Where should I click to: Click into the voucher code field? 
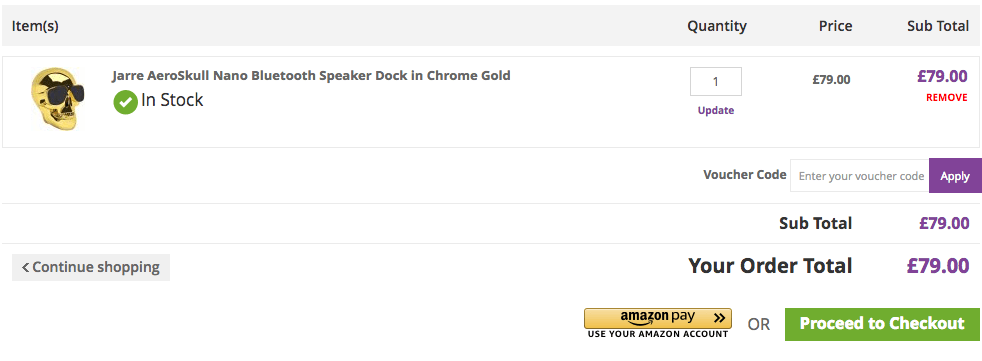(860, 175)
